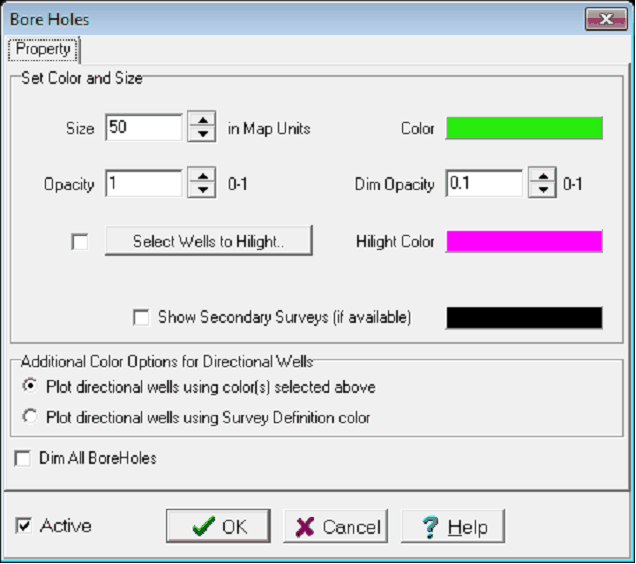636x564 pixels.
Task: Toggle Show Secondary Surveys checkbox
Action: (x=141, y=317)
